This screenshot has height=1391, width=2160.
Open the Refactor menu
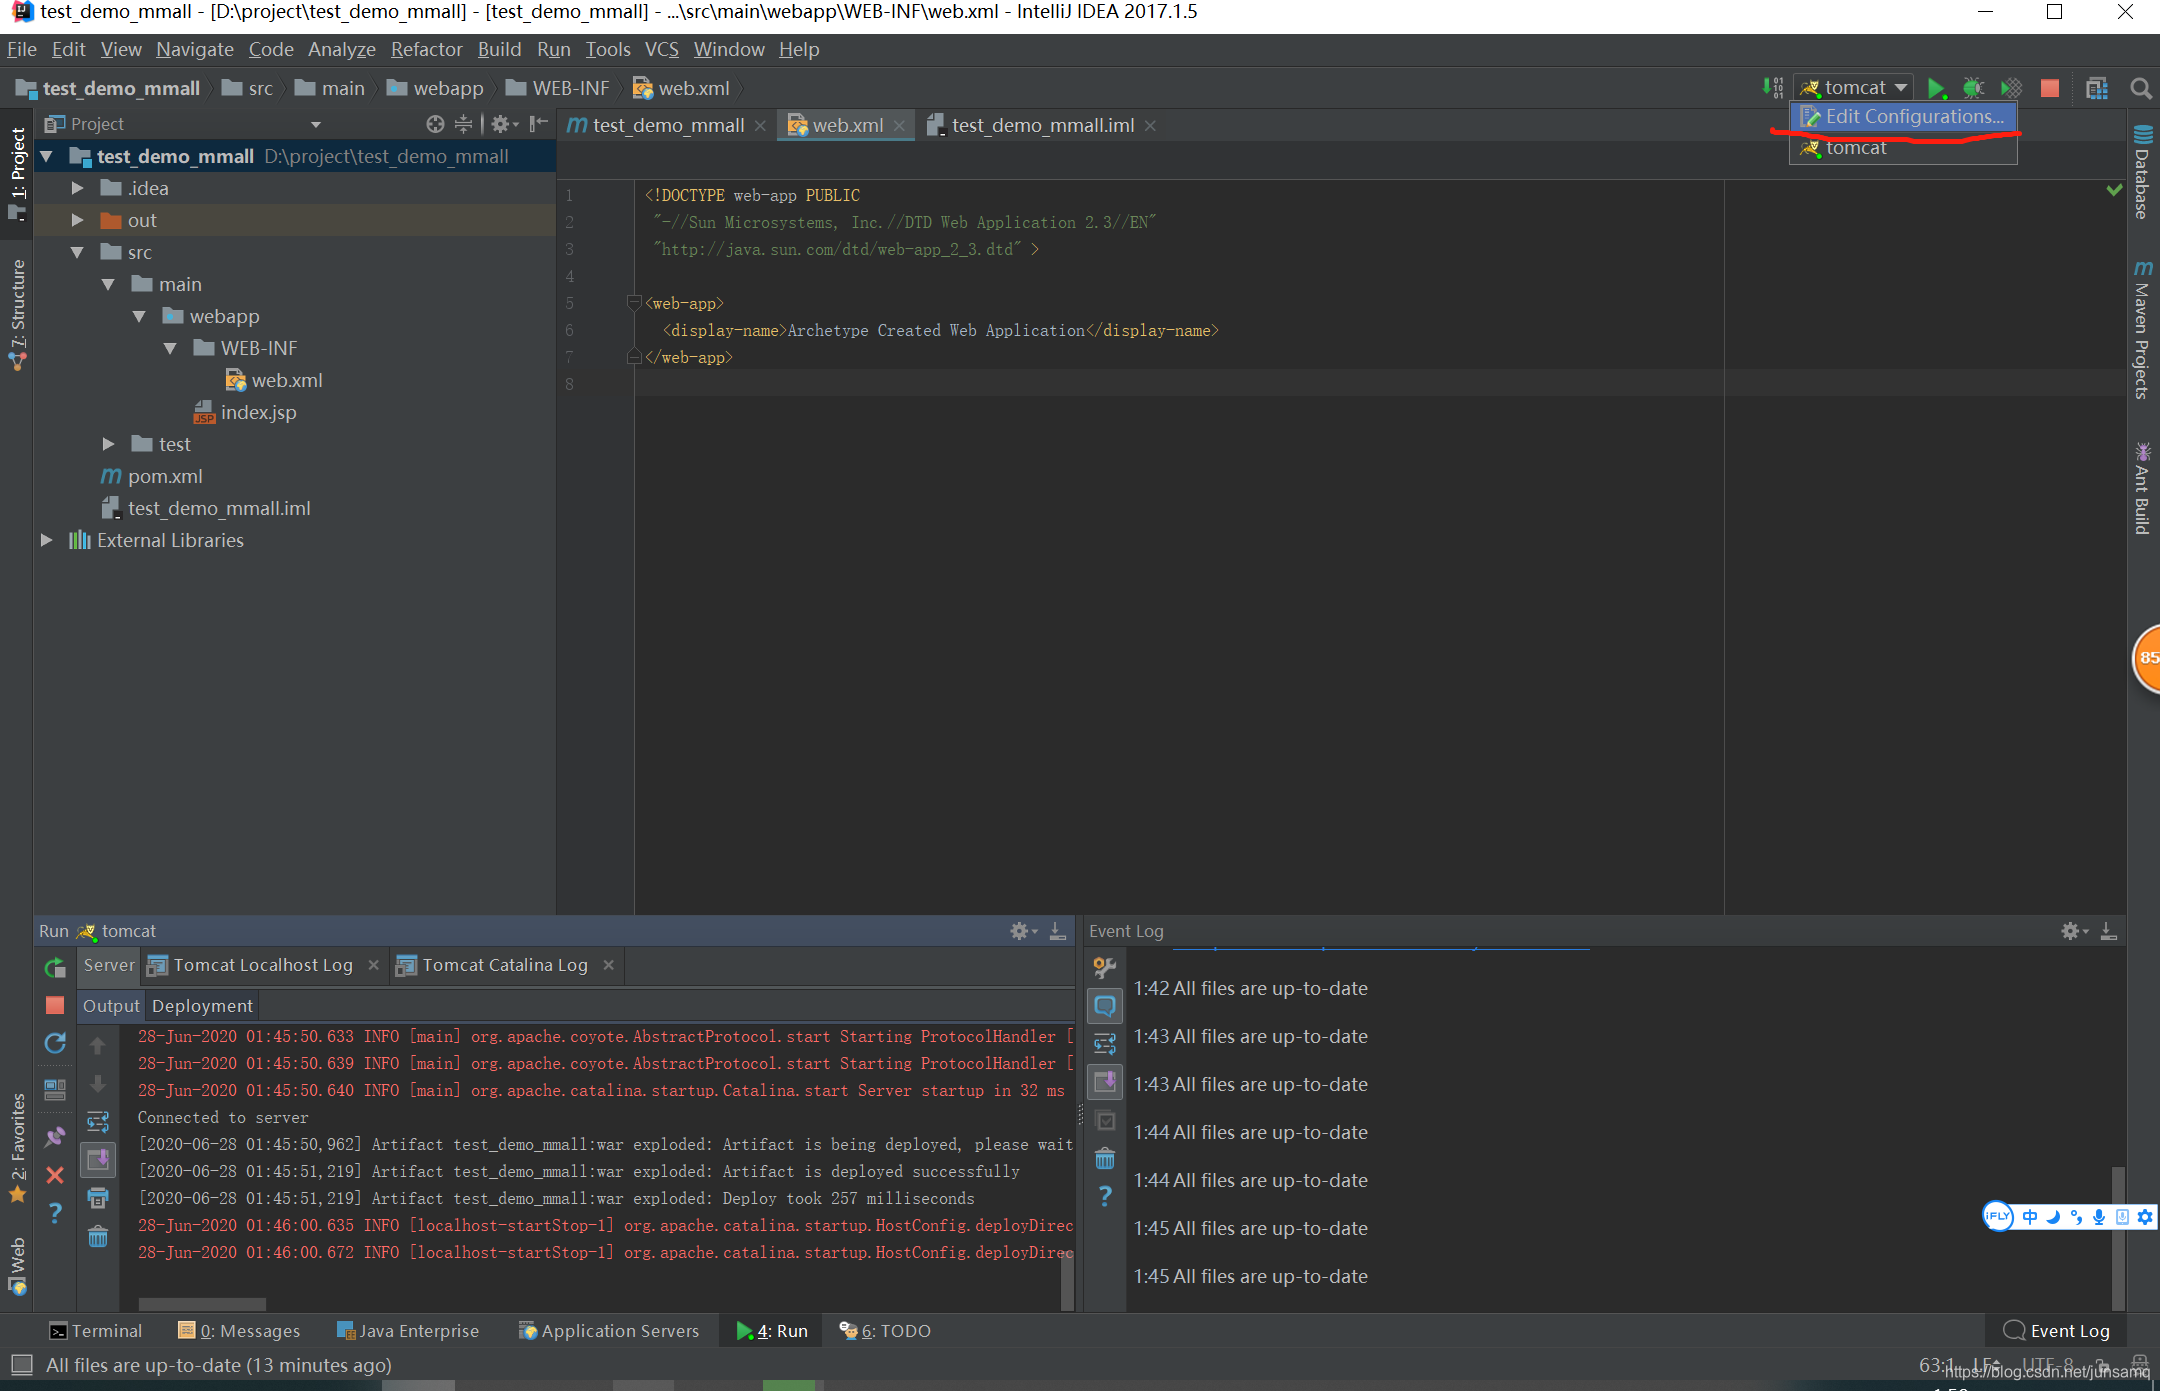pos(426,49)
